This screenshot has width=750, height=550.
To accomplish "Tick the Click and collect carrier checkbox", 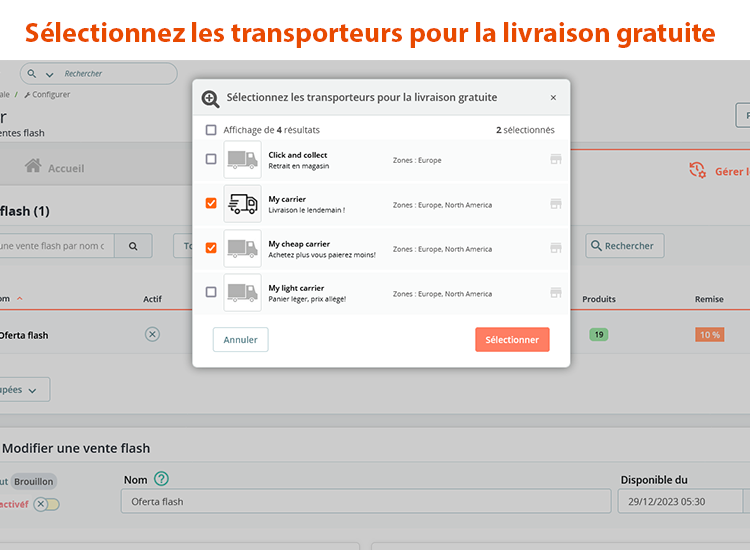I will tap(211, 159).
